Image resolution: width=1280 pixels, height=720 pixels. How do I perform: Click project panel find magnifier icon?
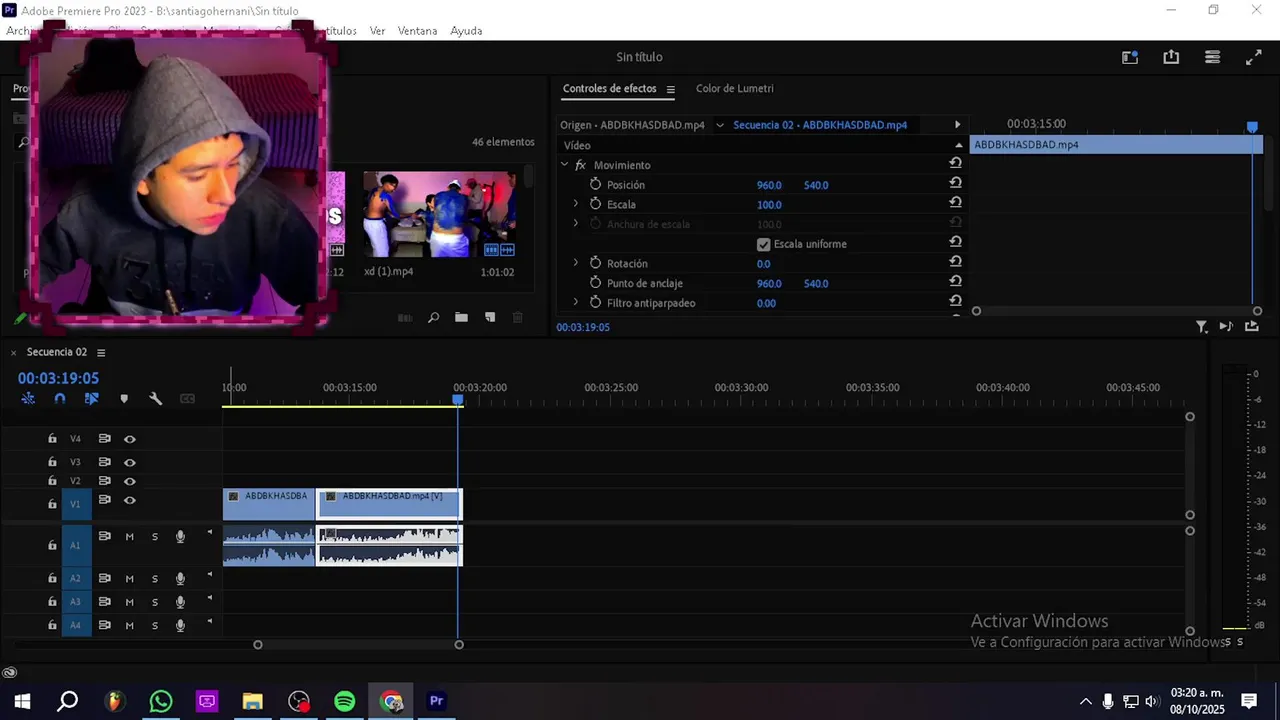point(433,318)
